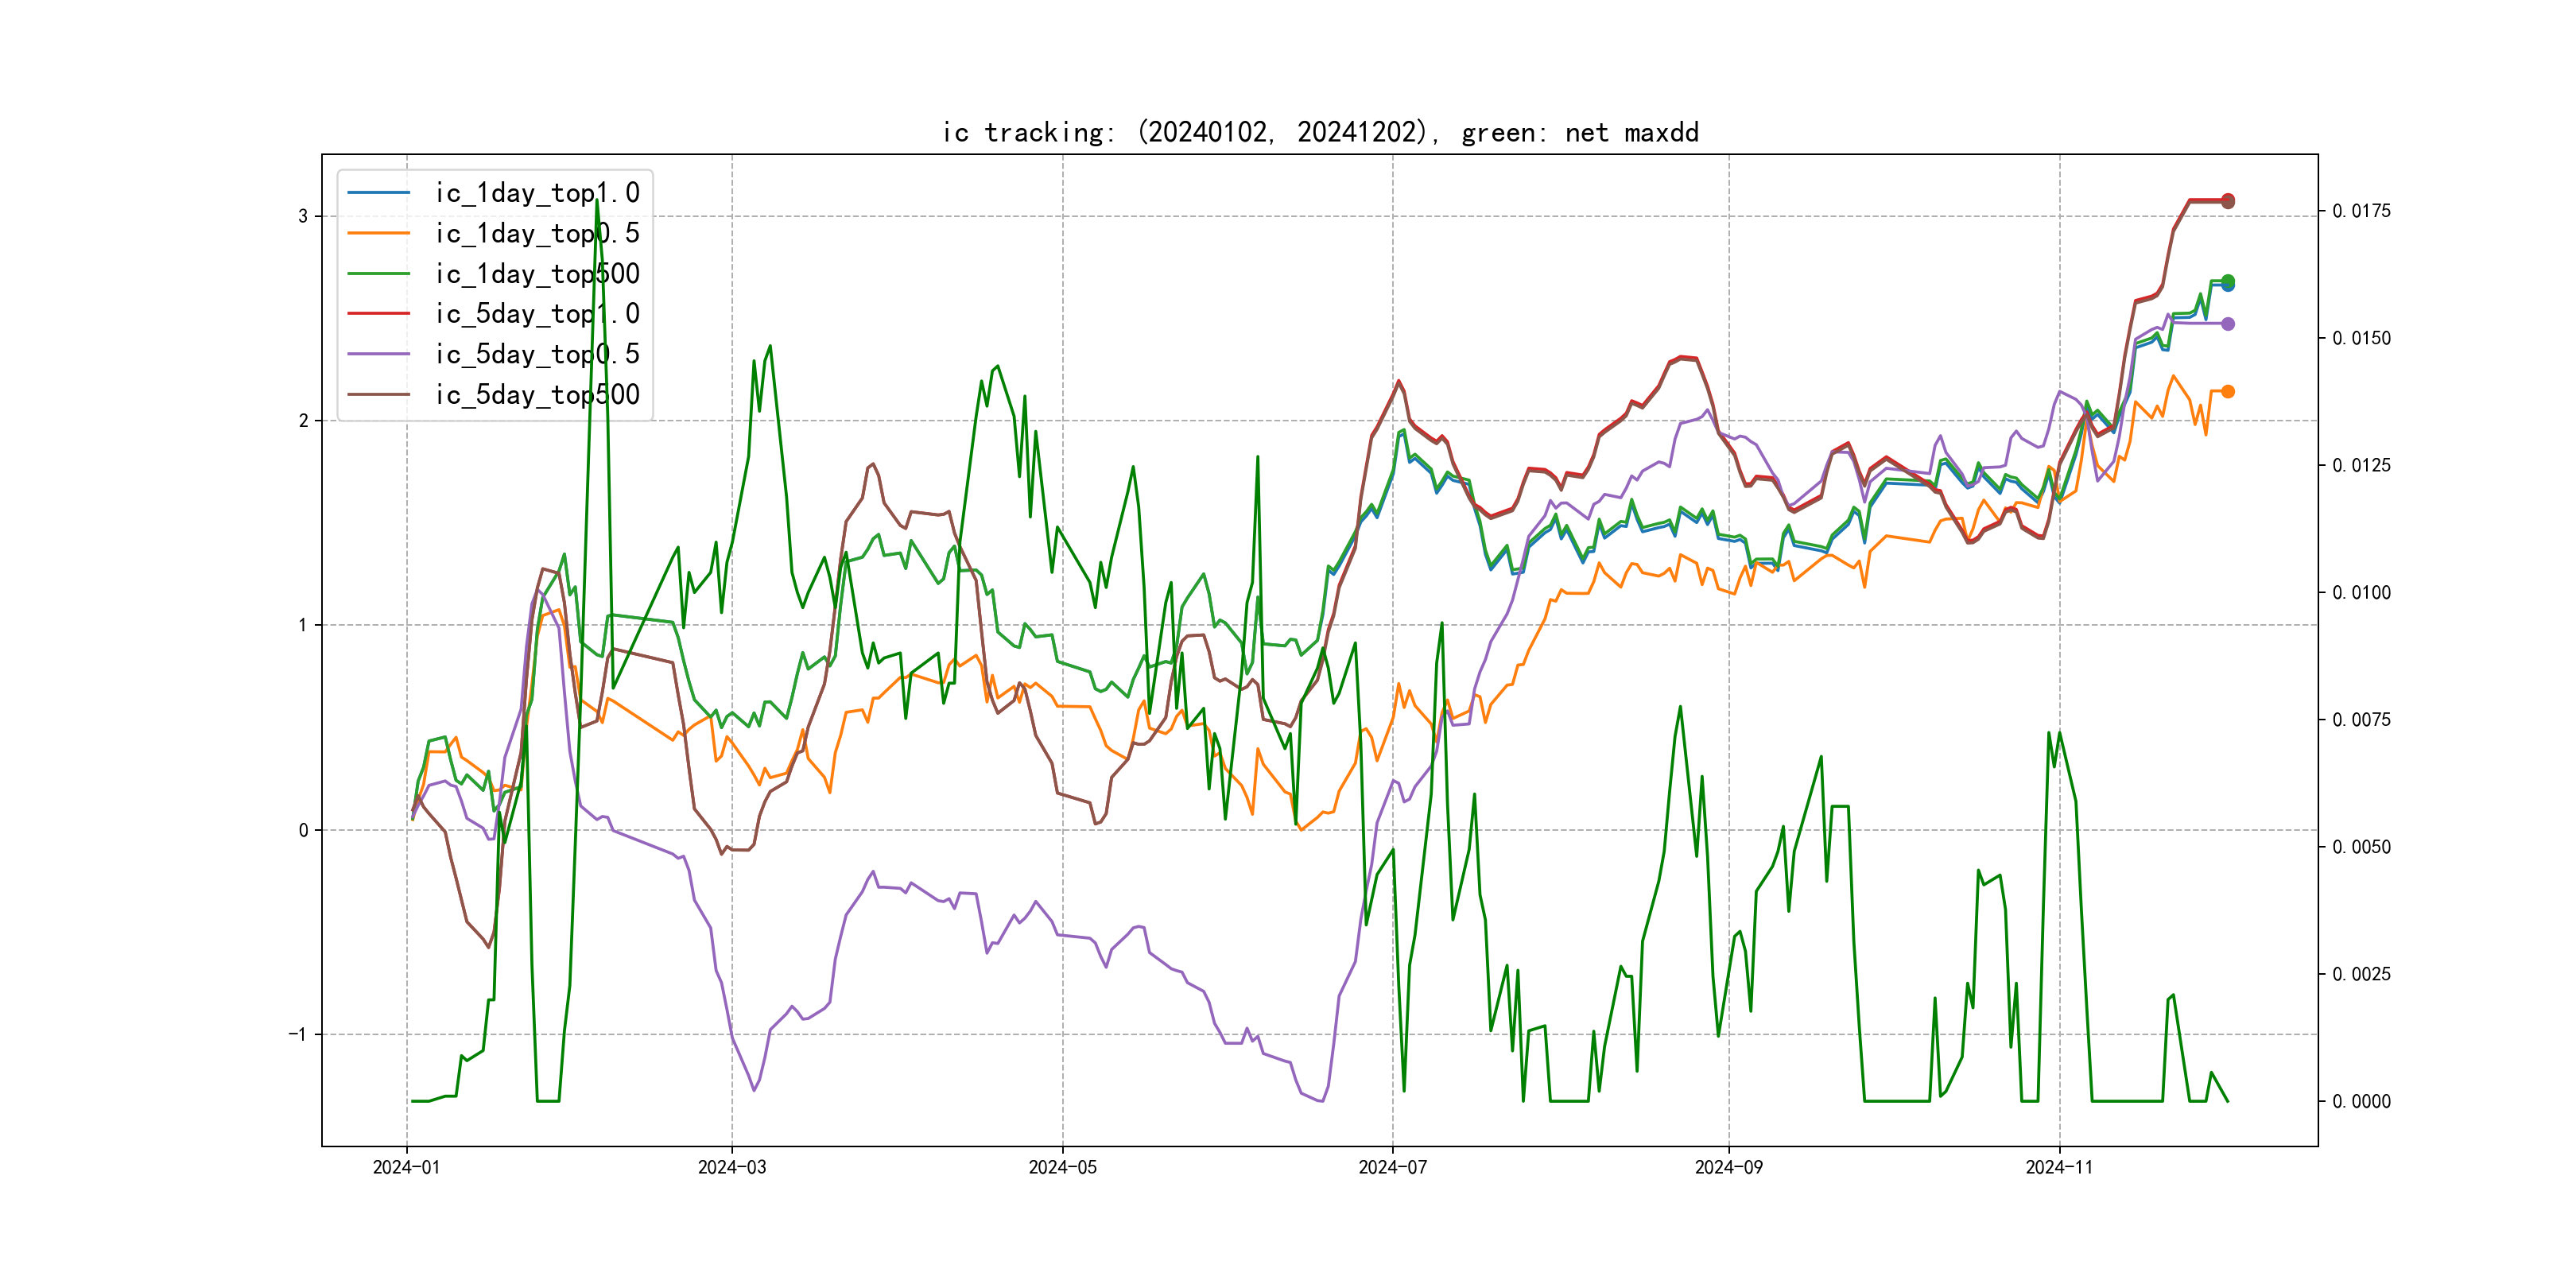The image size is (2576, 1288).
Task: Click the 2024-01 x-axis tick label
Action: 406,1167
